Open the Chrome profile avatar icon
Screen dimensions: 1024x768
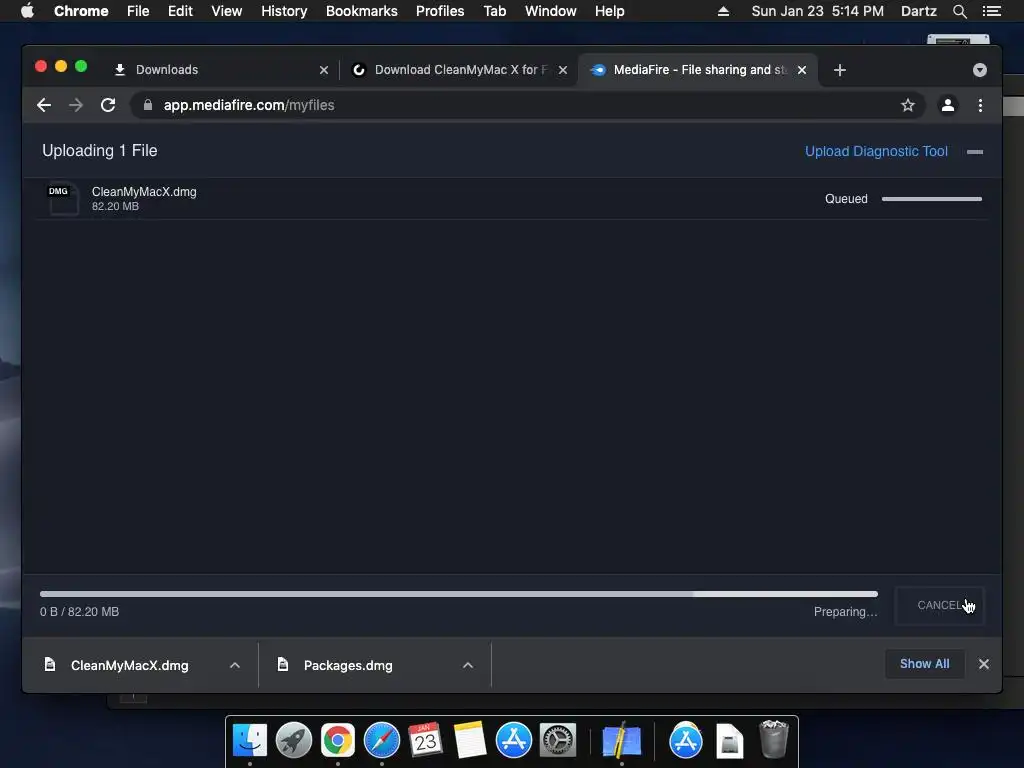tap(948, 105)
